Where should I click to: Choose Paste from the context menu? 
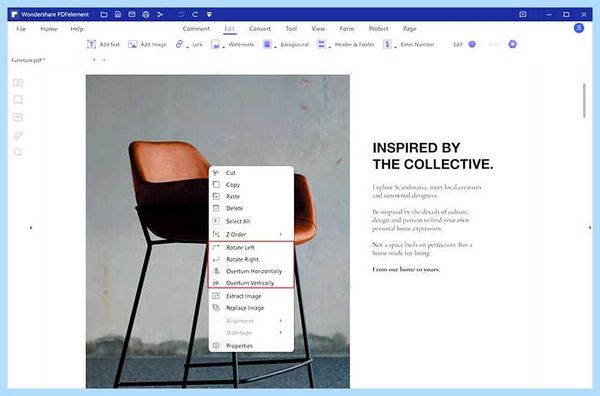[251, 197]
